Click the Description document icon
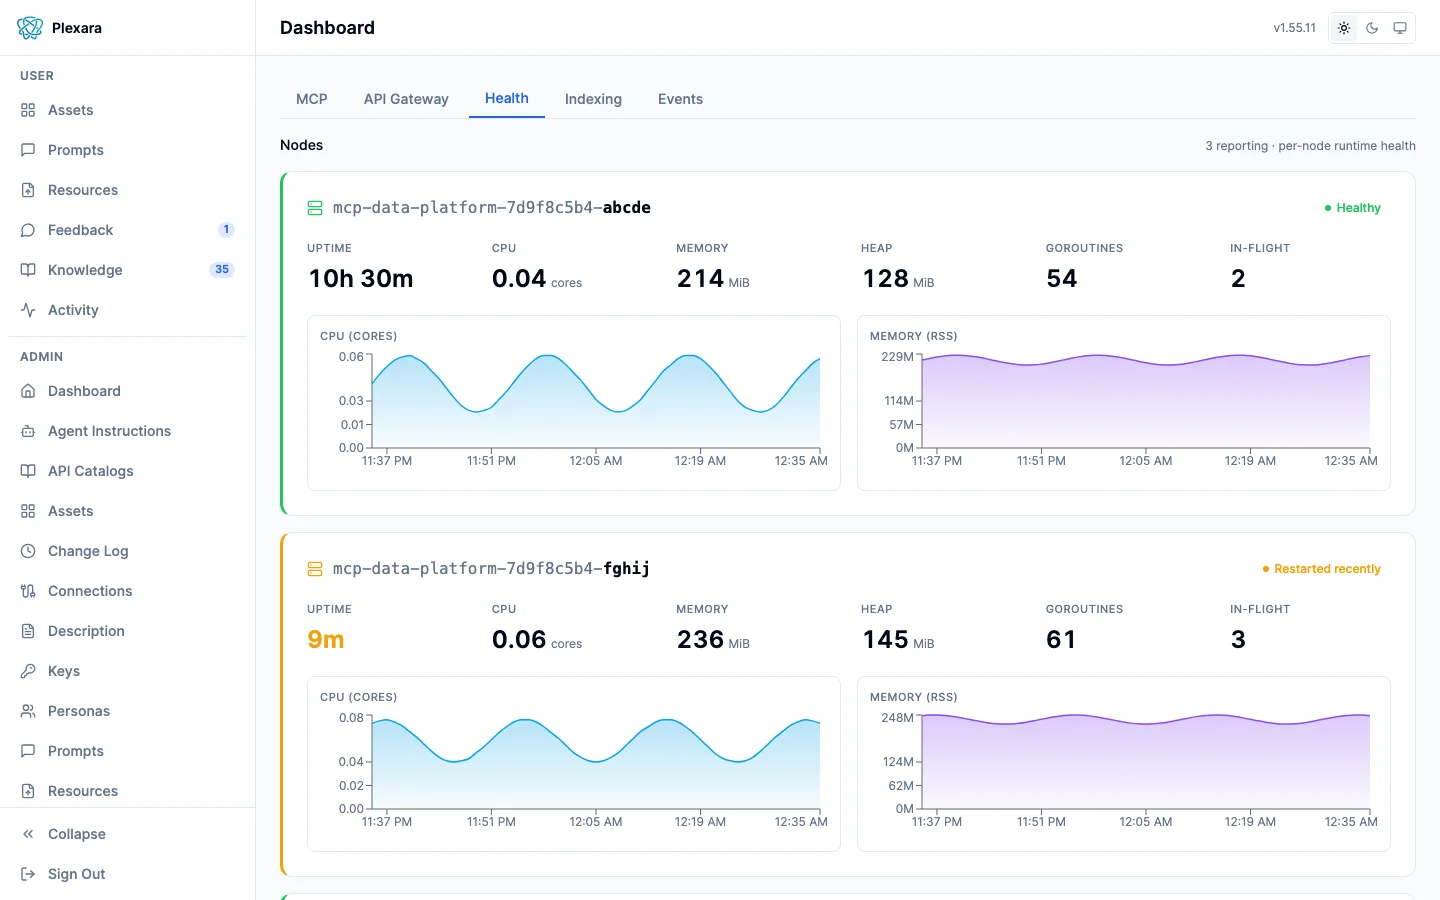 [28, 631]
